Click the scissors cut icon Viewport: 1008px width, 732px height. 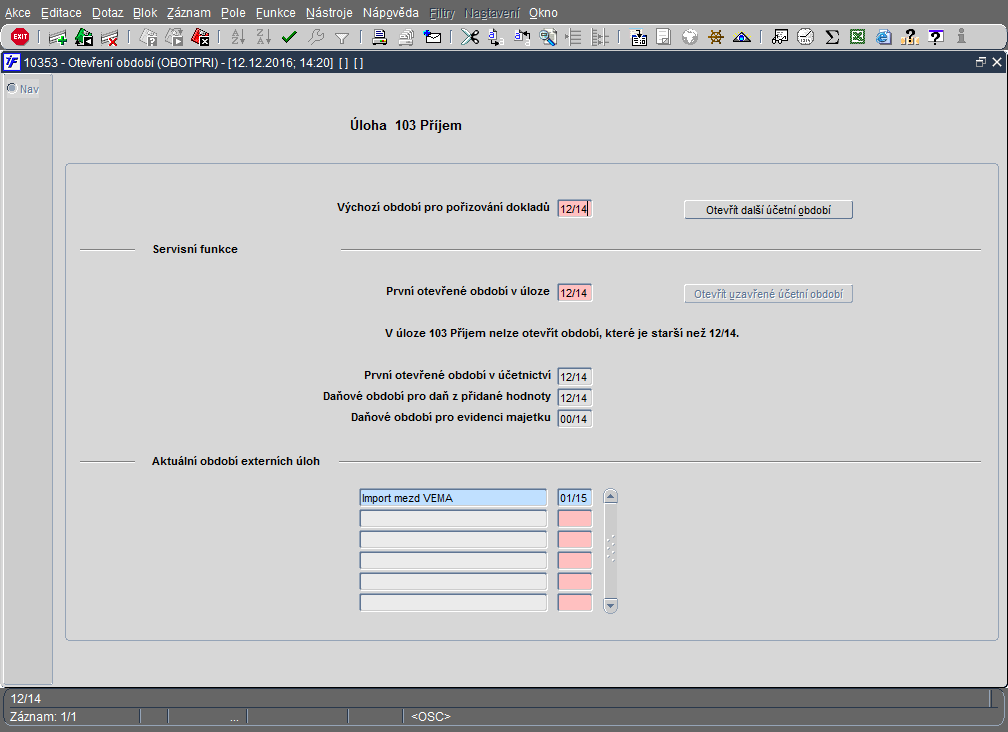[470, 37]
